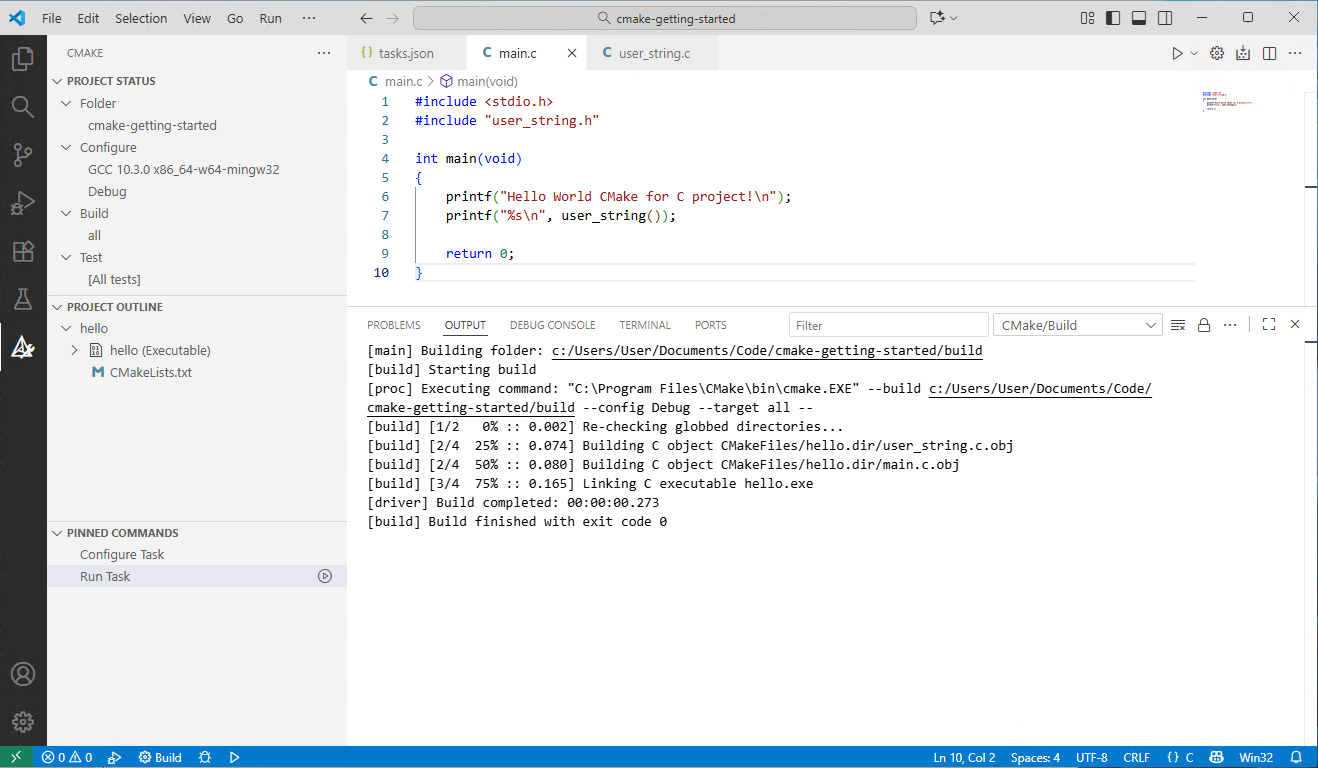Viewport: 1318px width, 768px height.
Task: Open the build folder path link
Action: (767, 351)
